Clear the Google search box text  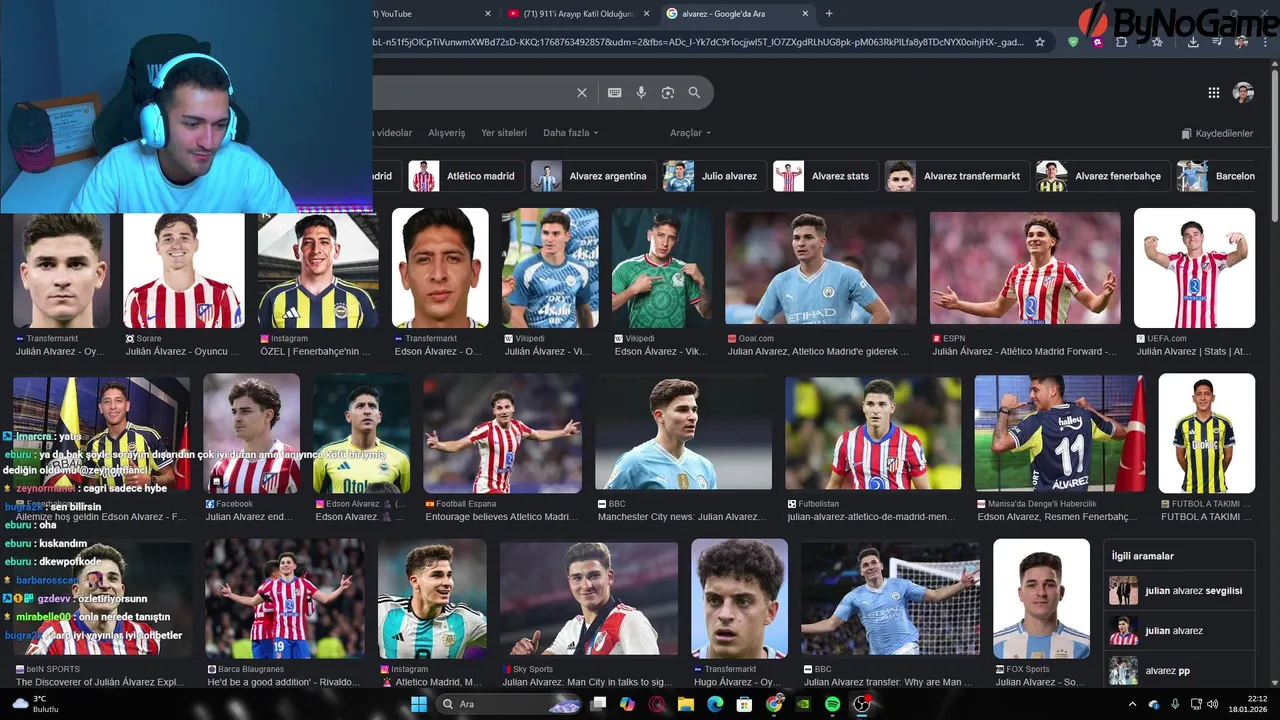(x=582, y=93)
